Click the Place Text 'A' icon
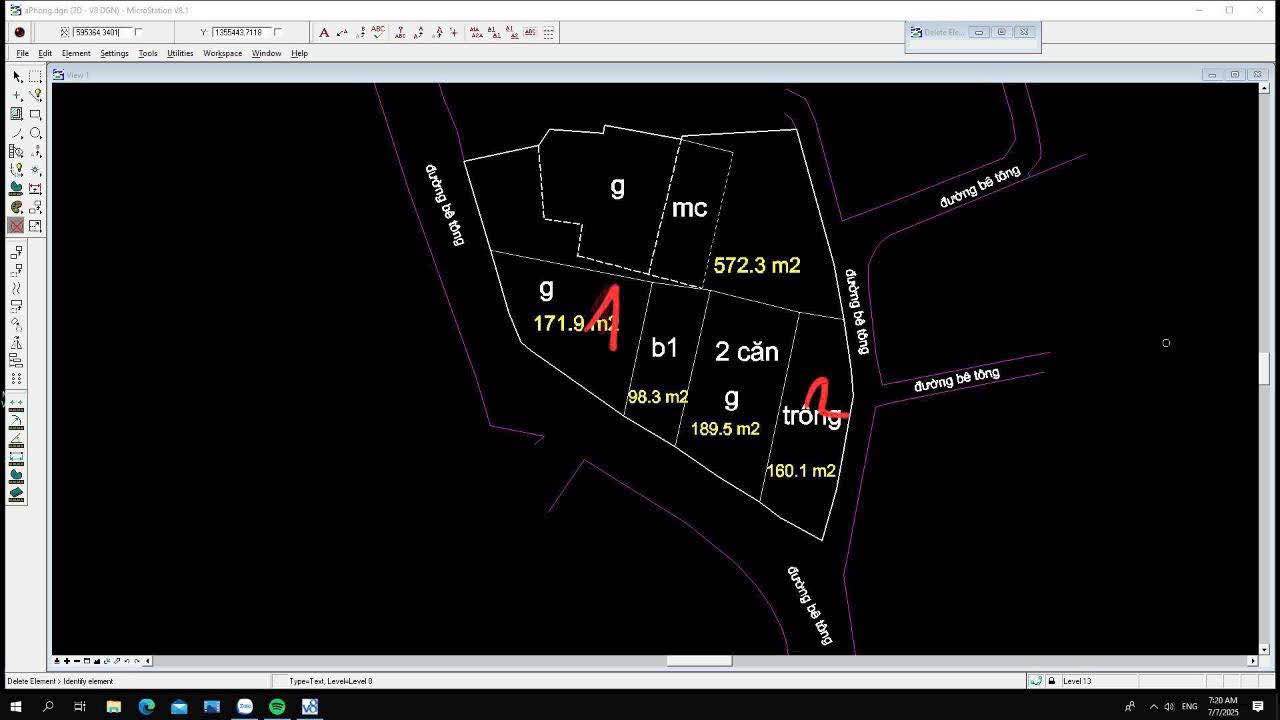 (324, 33)
